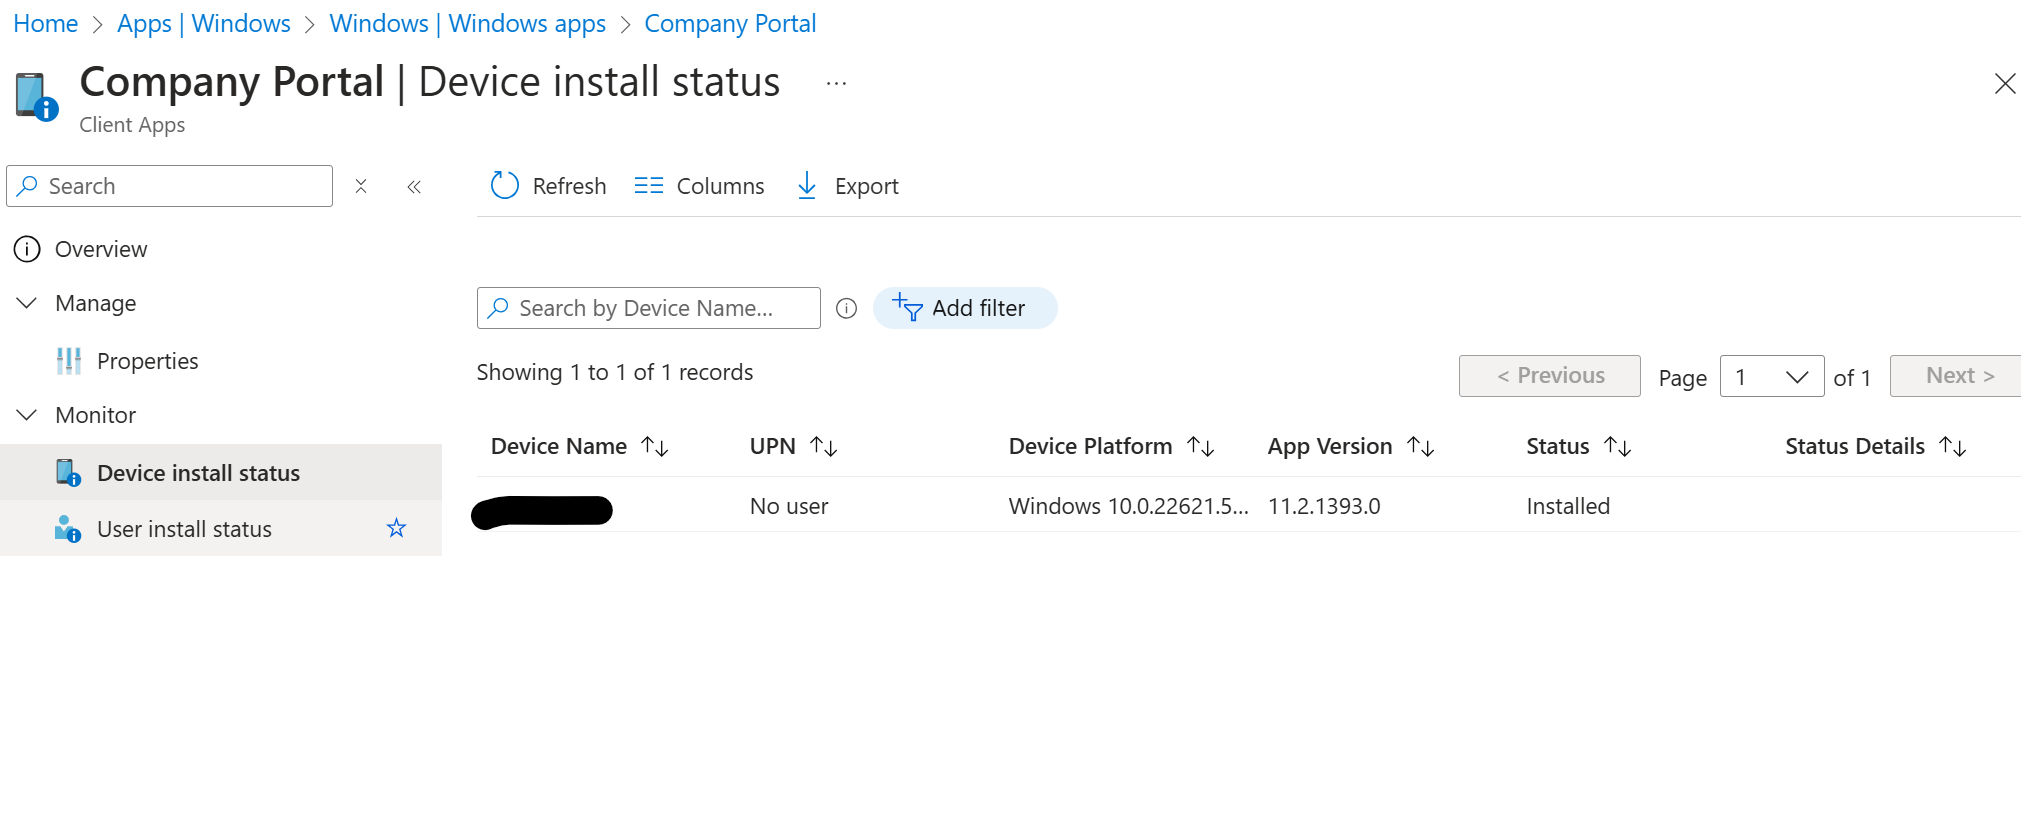Export the device install status list
Screen dimensions: 2021x817
[x=846, y=186]
